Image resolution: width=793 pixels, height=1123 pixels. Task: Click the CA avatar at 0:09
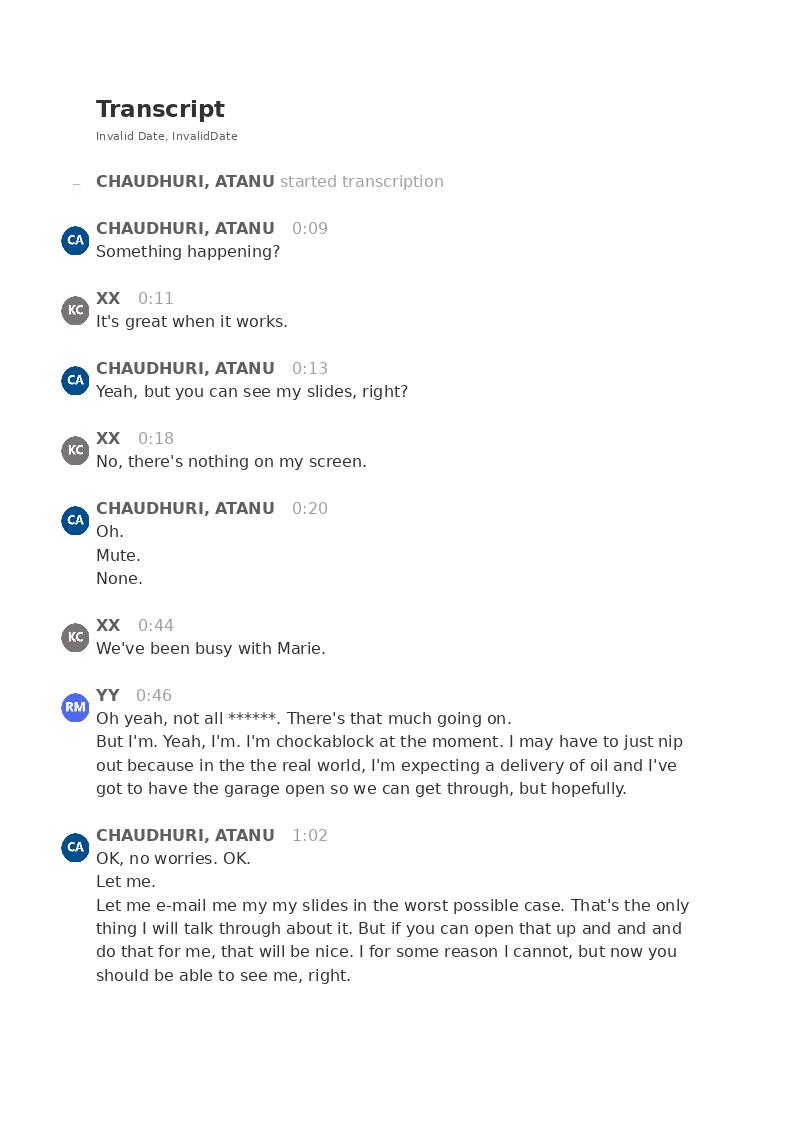click(x=75, y=241)
